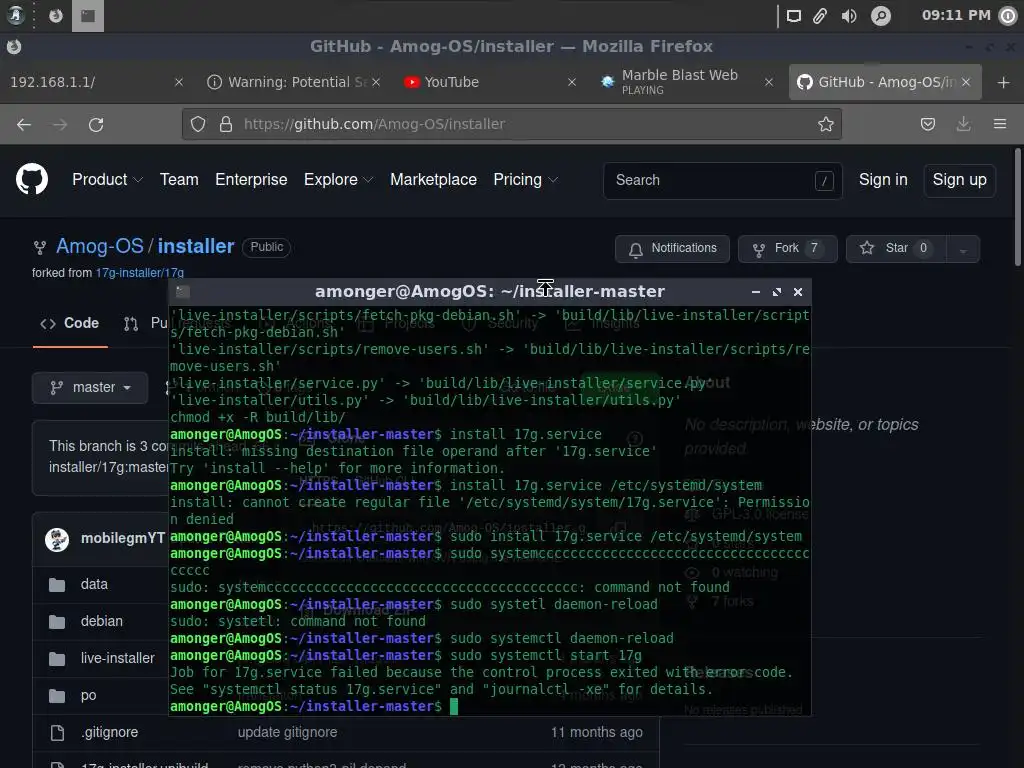
Task: Close the Marble Blast Web tab
Action: pyautogui.click(x=769, y=82)
